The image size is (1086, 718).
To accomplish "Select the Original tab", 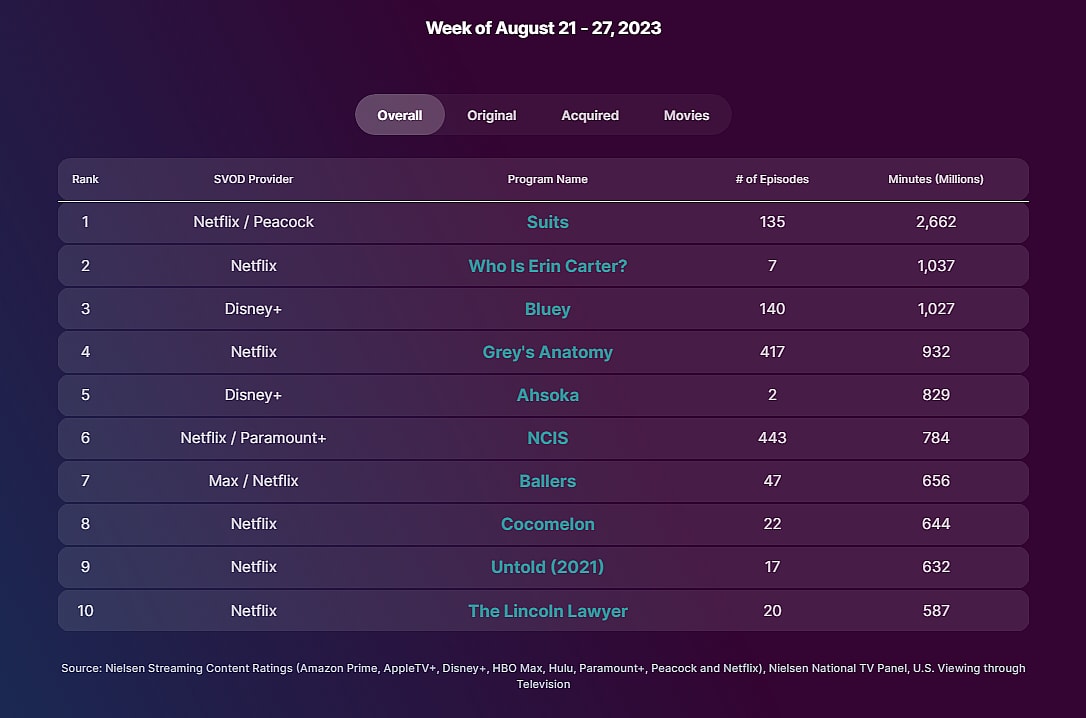I will pyautogui.click(x=491, y=115).
